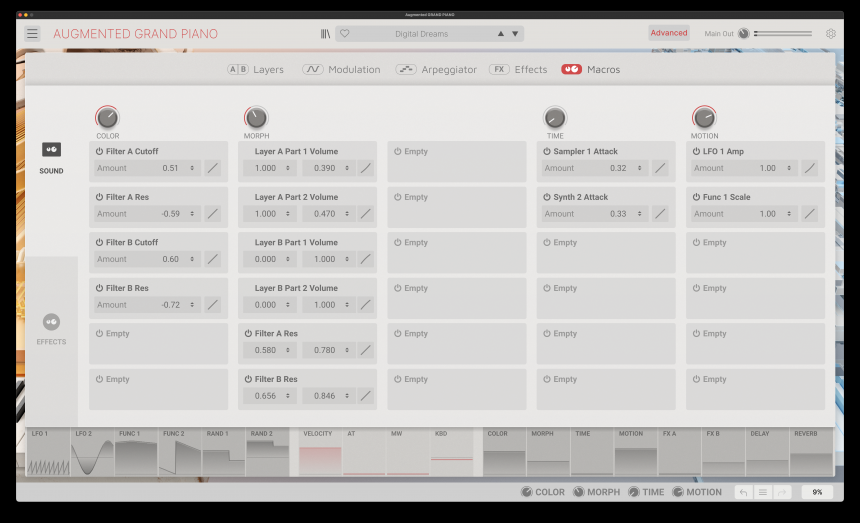Toggle power for Filter B Res in COLOR column
This screenshot has height=523, width=860.
coord(99,288)
